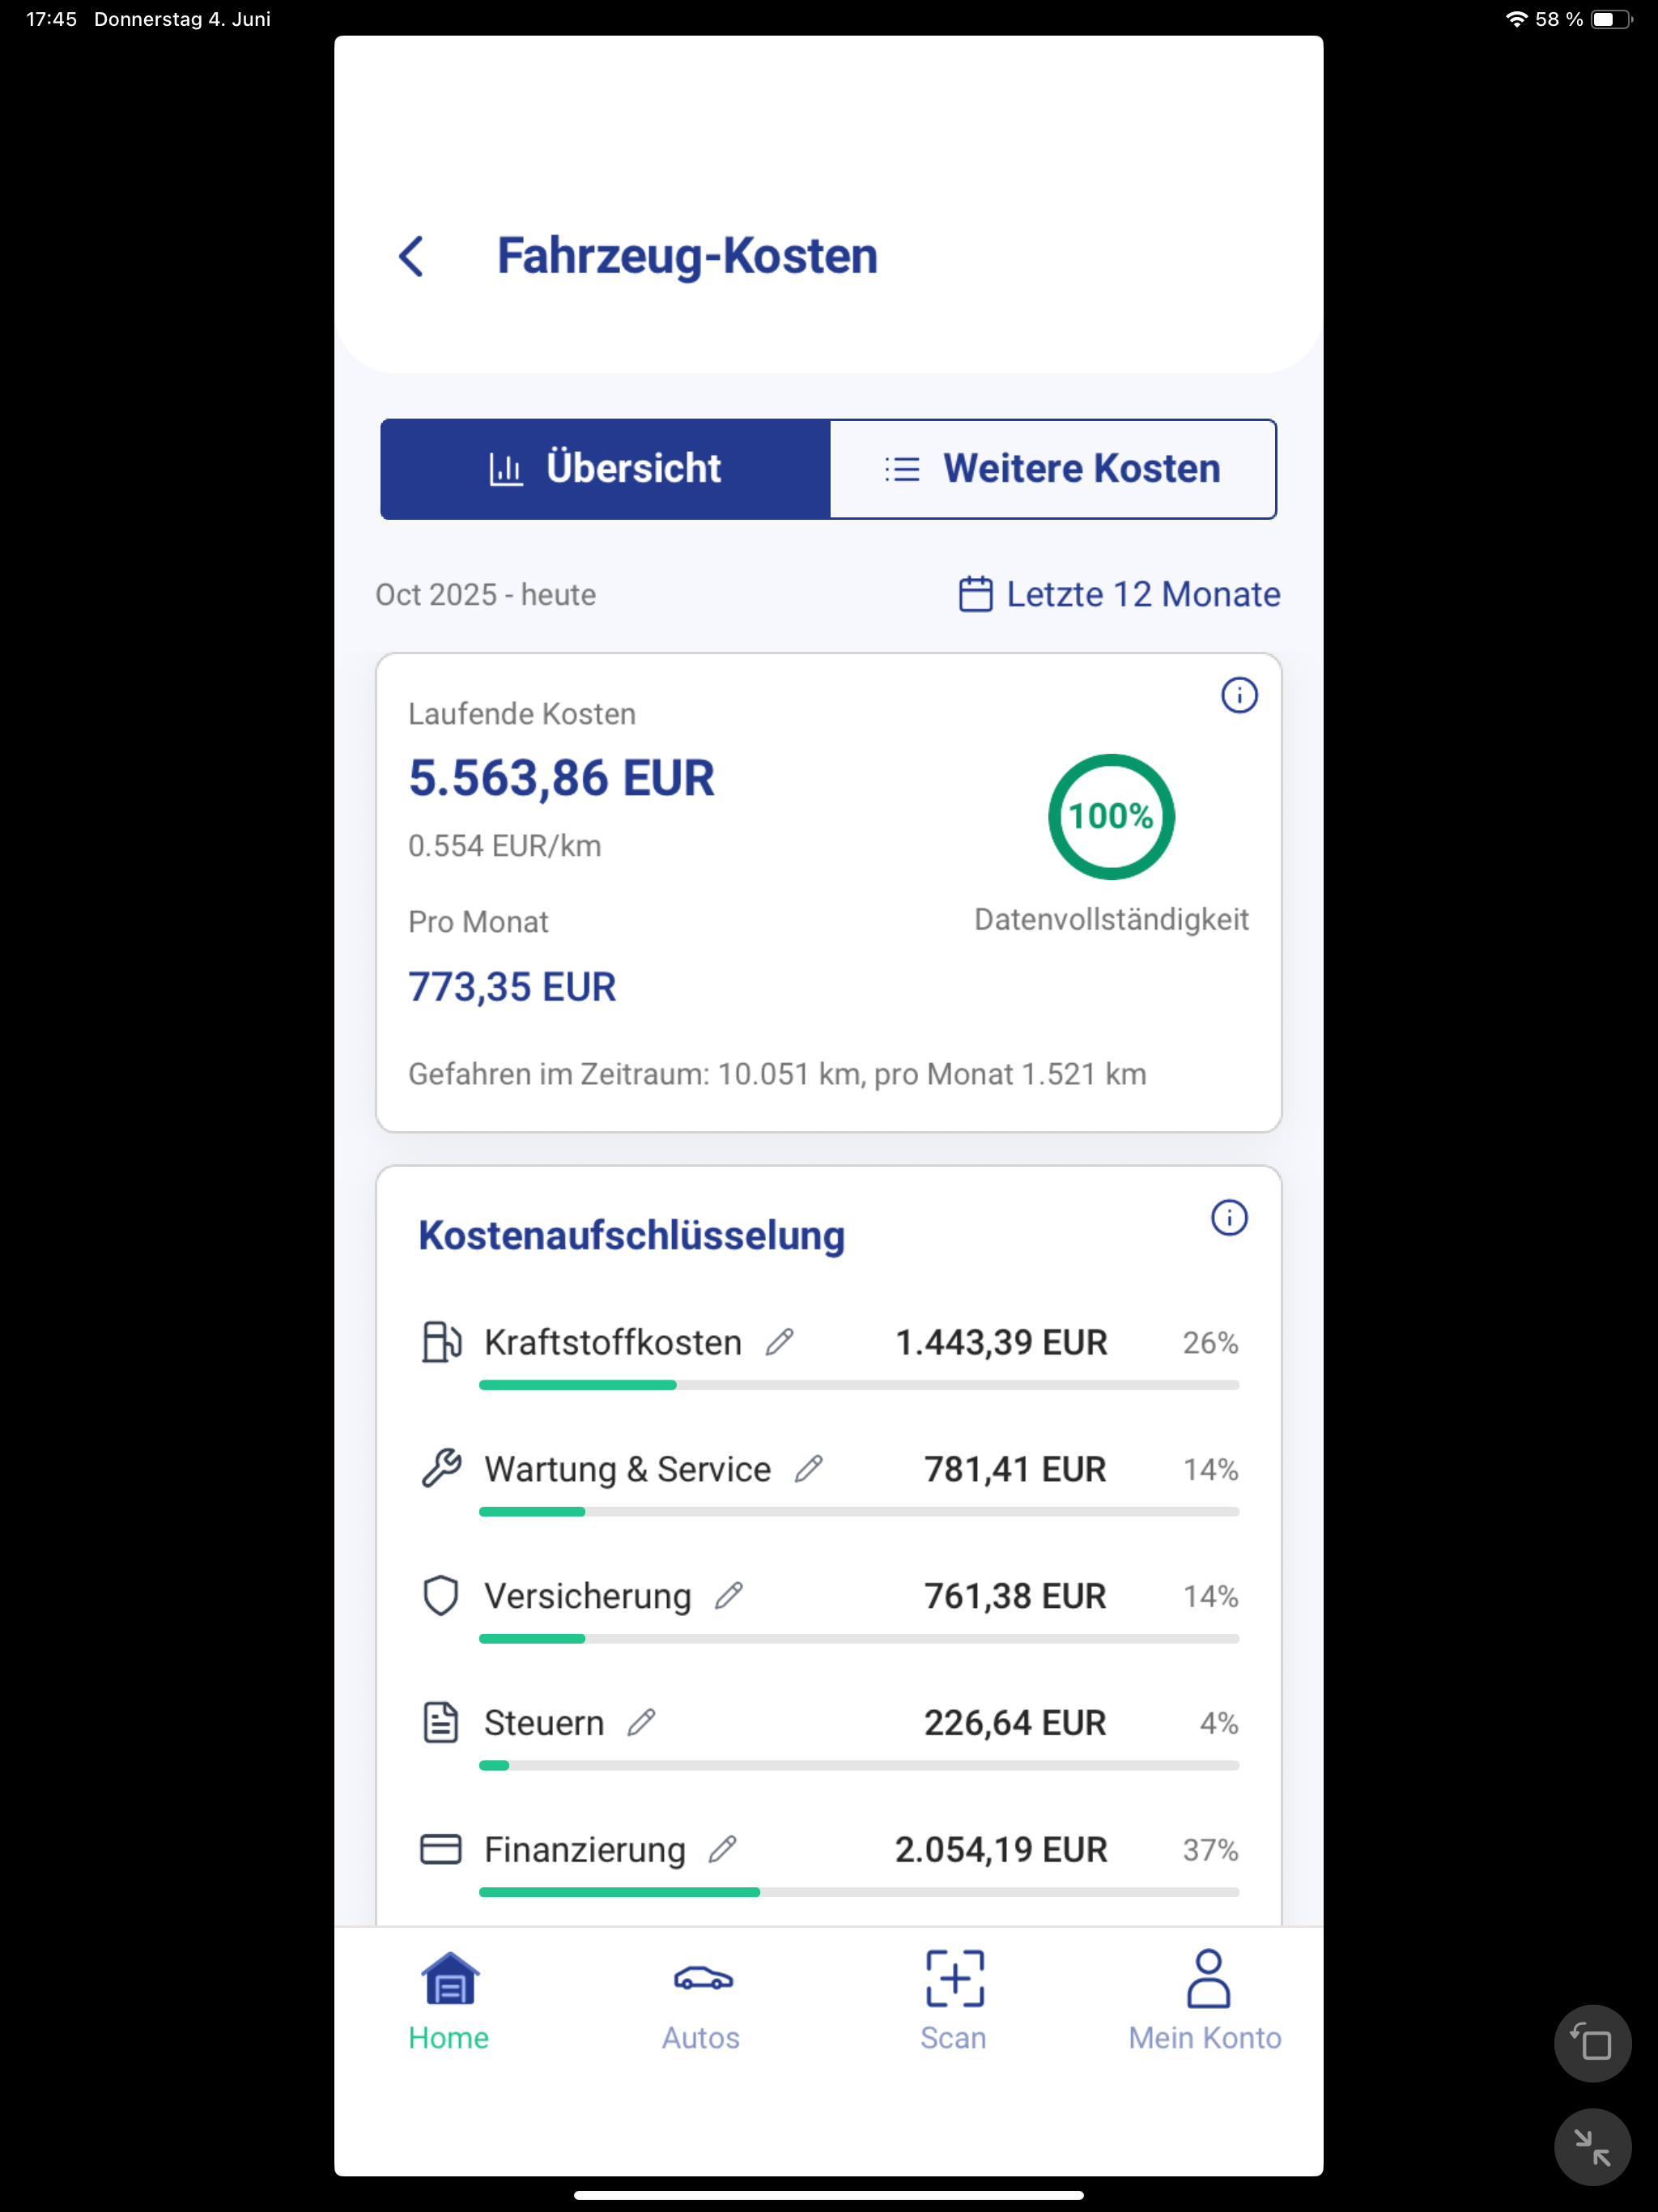The image size is (1658, 2212).
Task: Go back with the chevron arrow
Action: coord(411,257)
